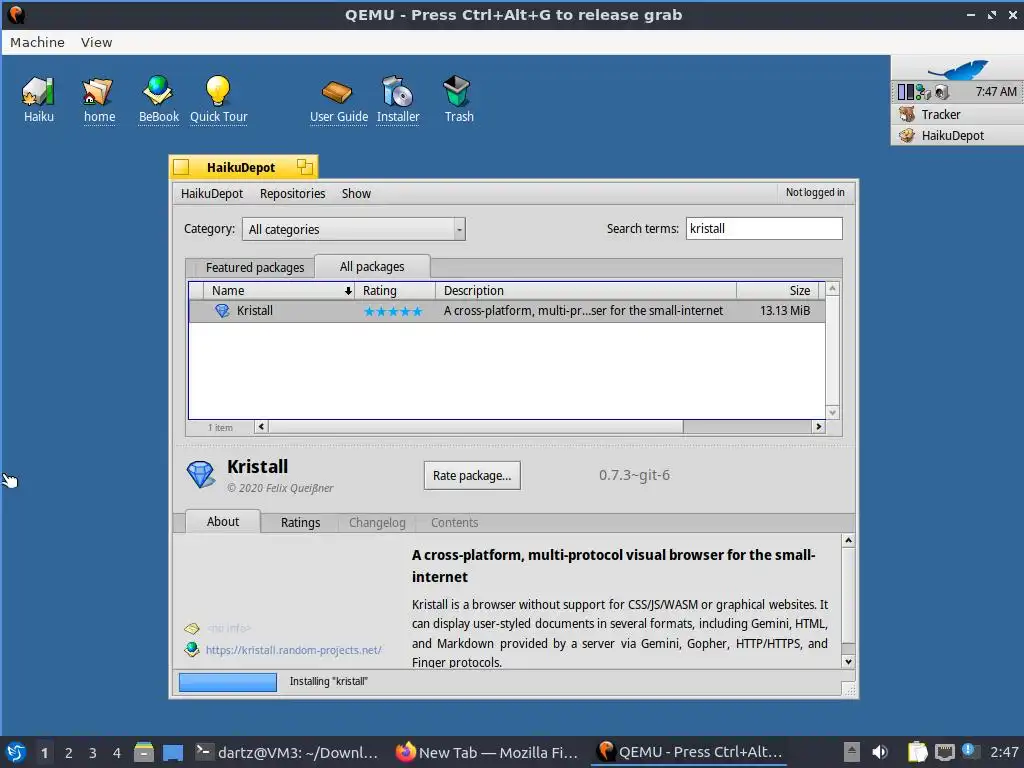Click the package list scroll up arrow
The image size is (1024, 768).
pyautogui.click(x=832, y=288)
